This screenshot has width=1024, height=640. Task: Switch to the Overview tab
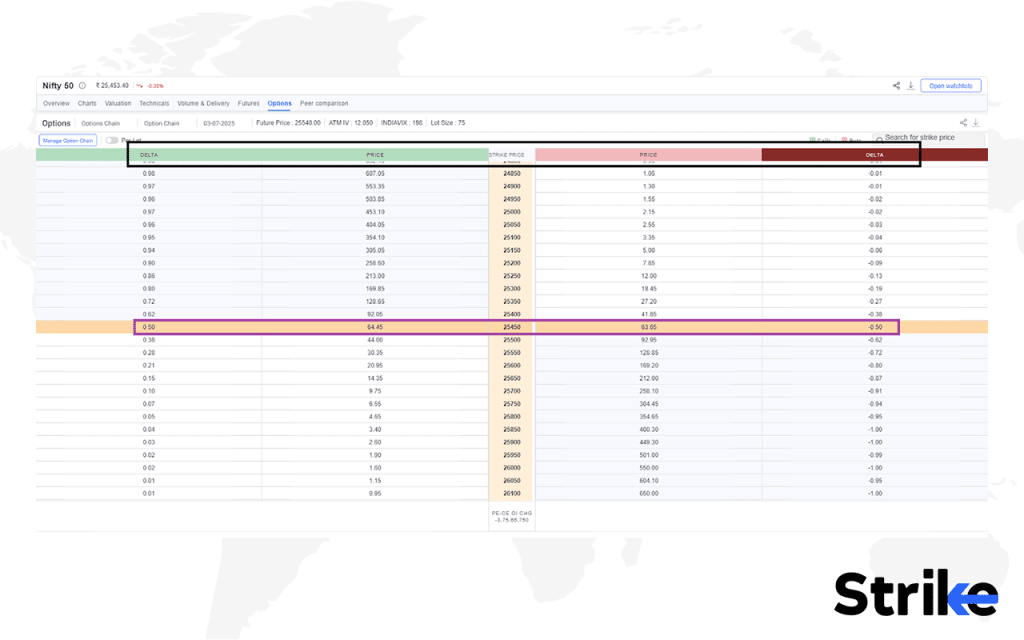click(56, 103)
